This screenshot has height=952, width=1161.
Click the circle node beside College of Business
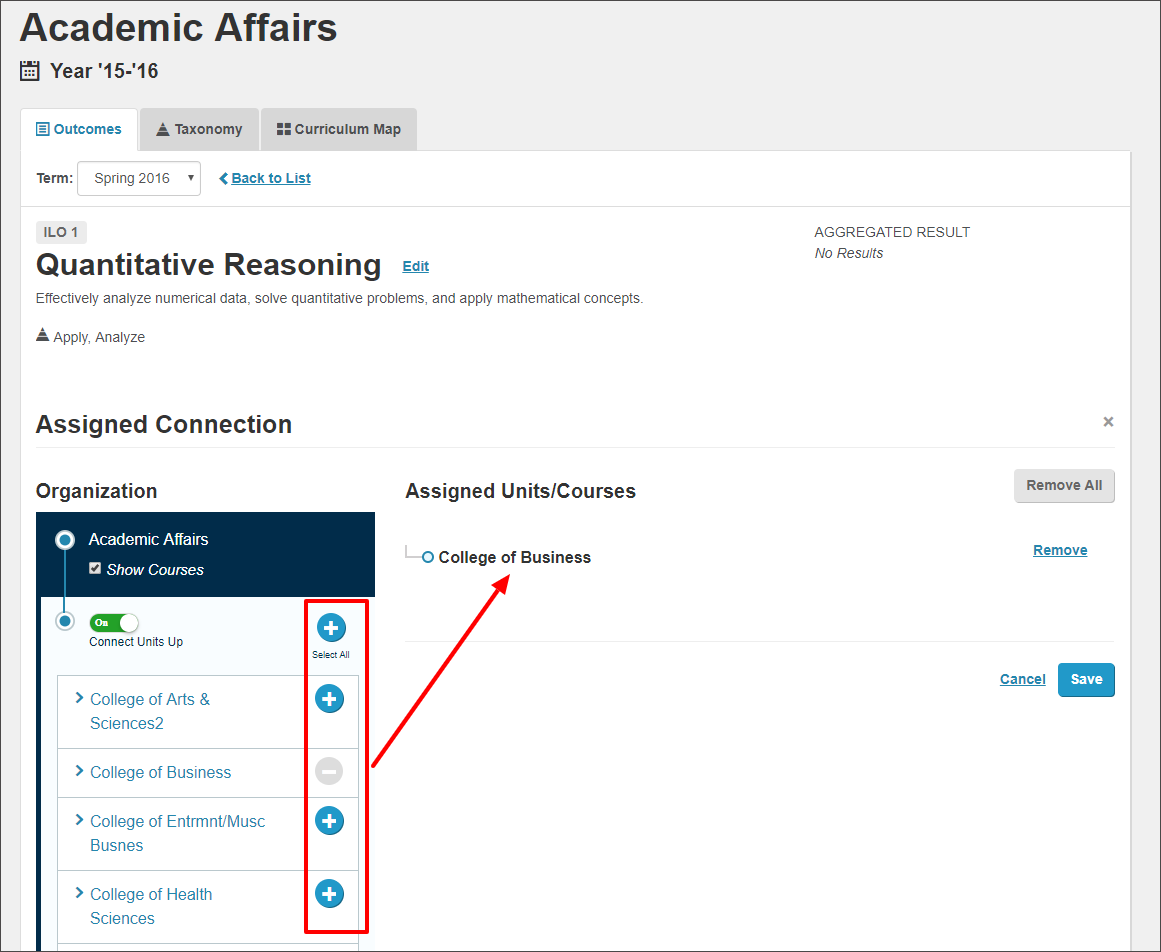428,557
